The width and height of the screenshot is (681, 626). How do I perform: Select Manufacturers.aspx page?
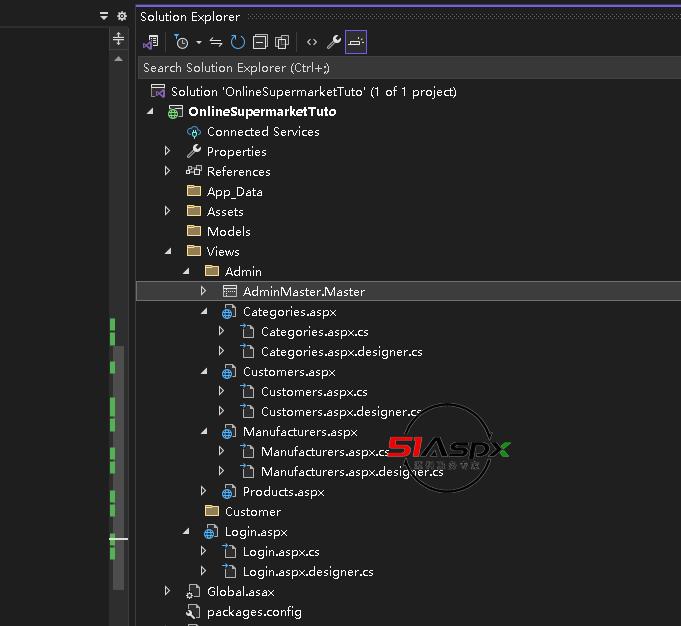coord(300,432)
